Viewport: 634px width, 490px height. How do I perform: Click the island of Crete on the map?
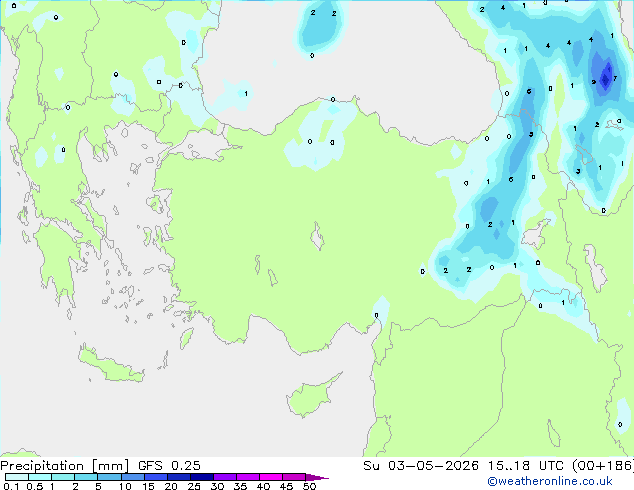point(110,366)
